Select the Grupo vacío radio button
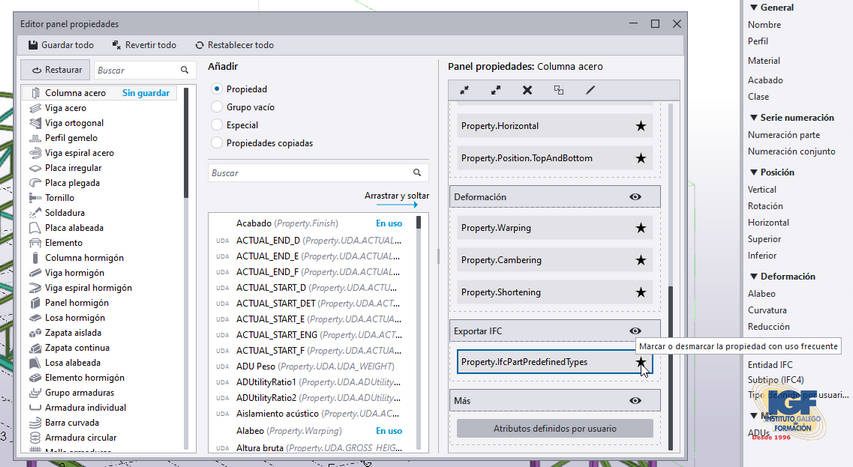 [x=217, y=107]
